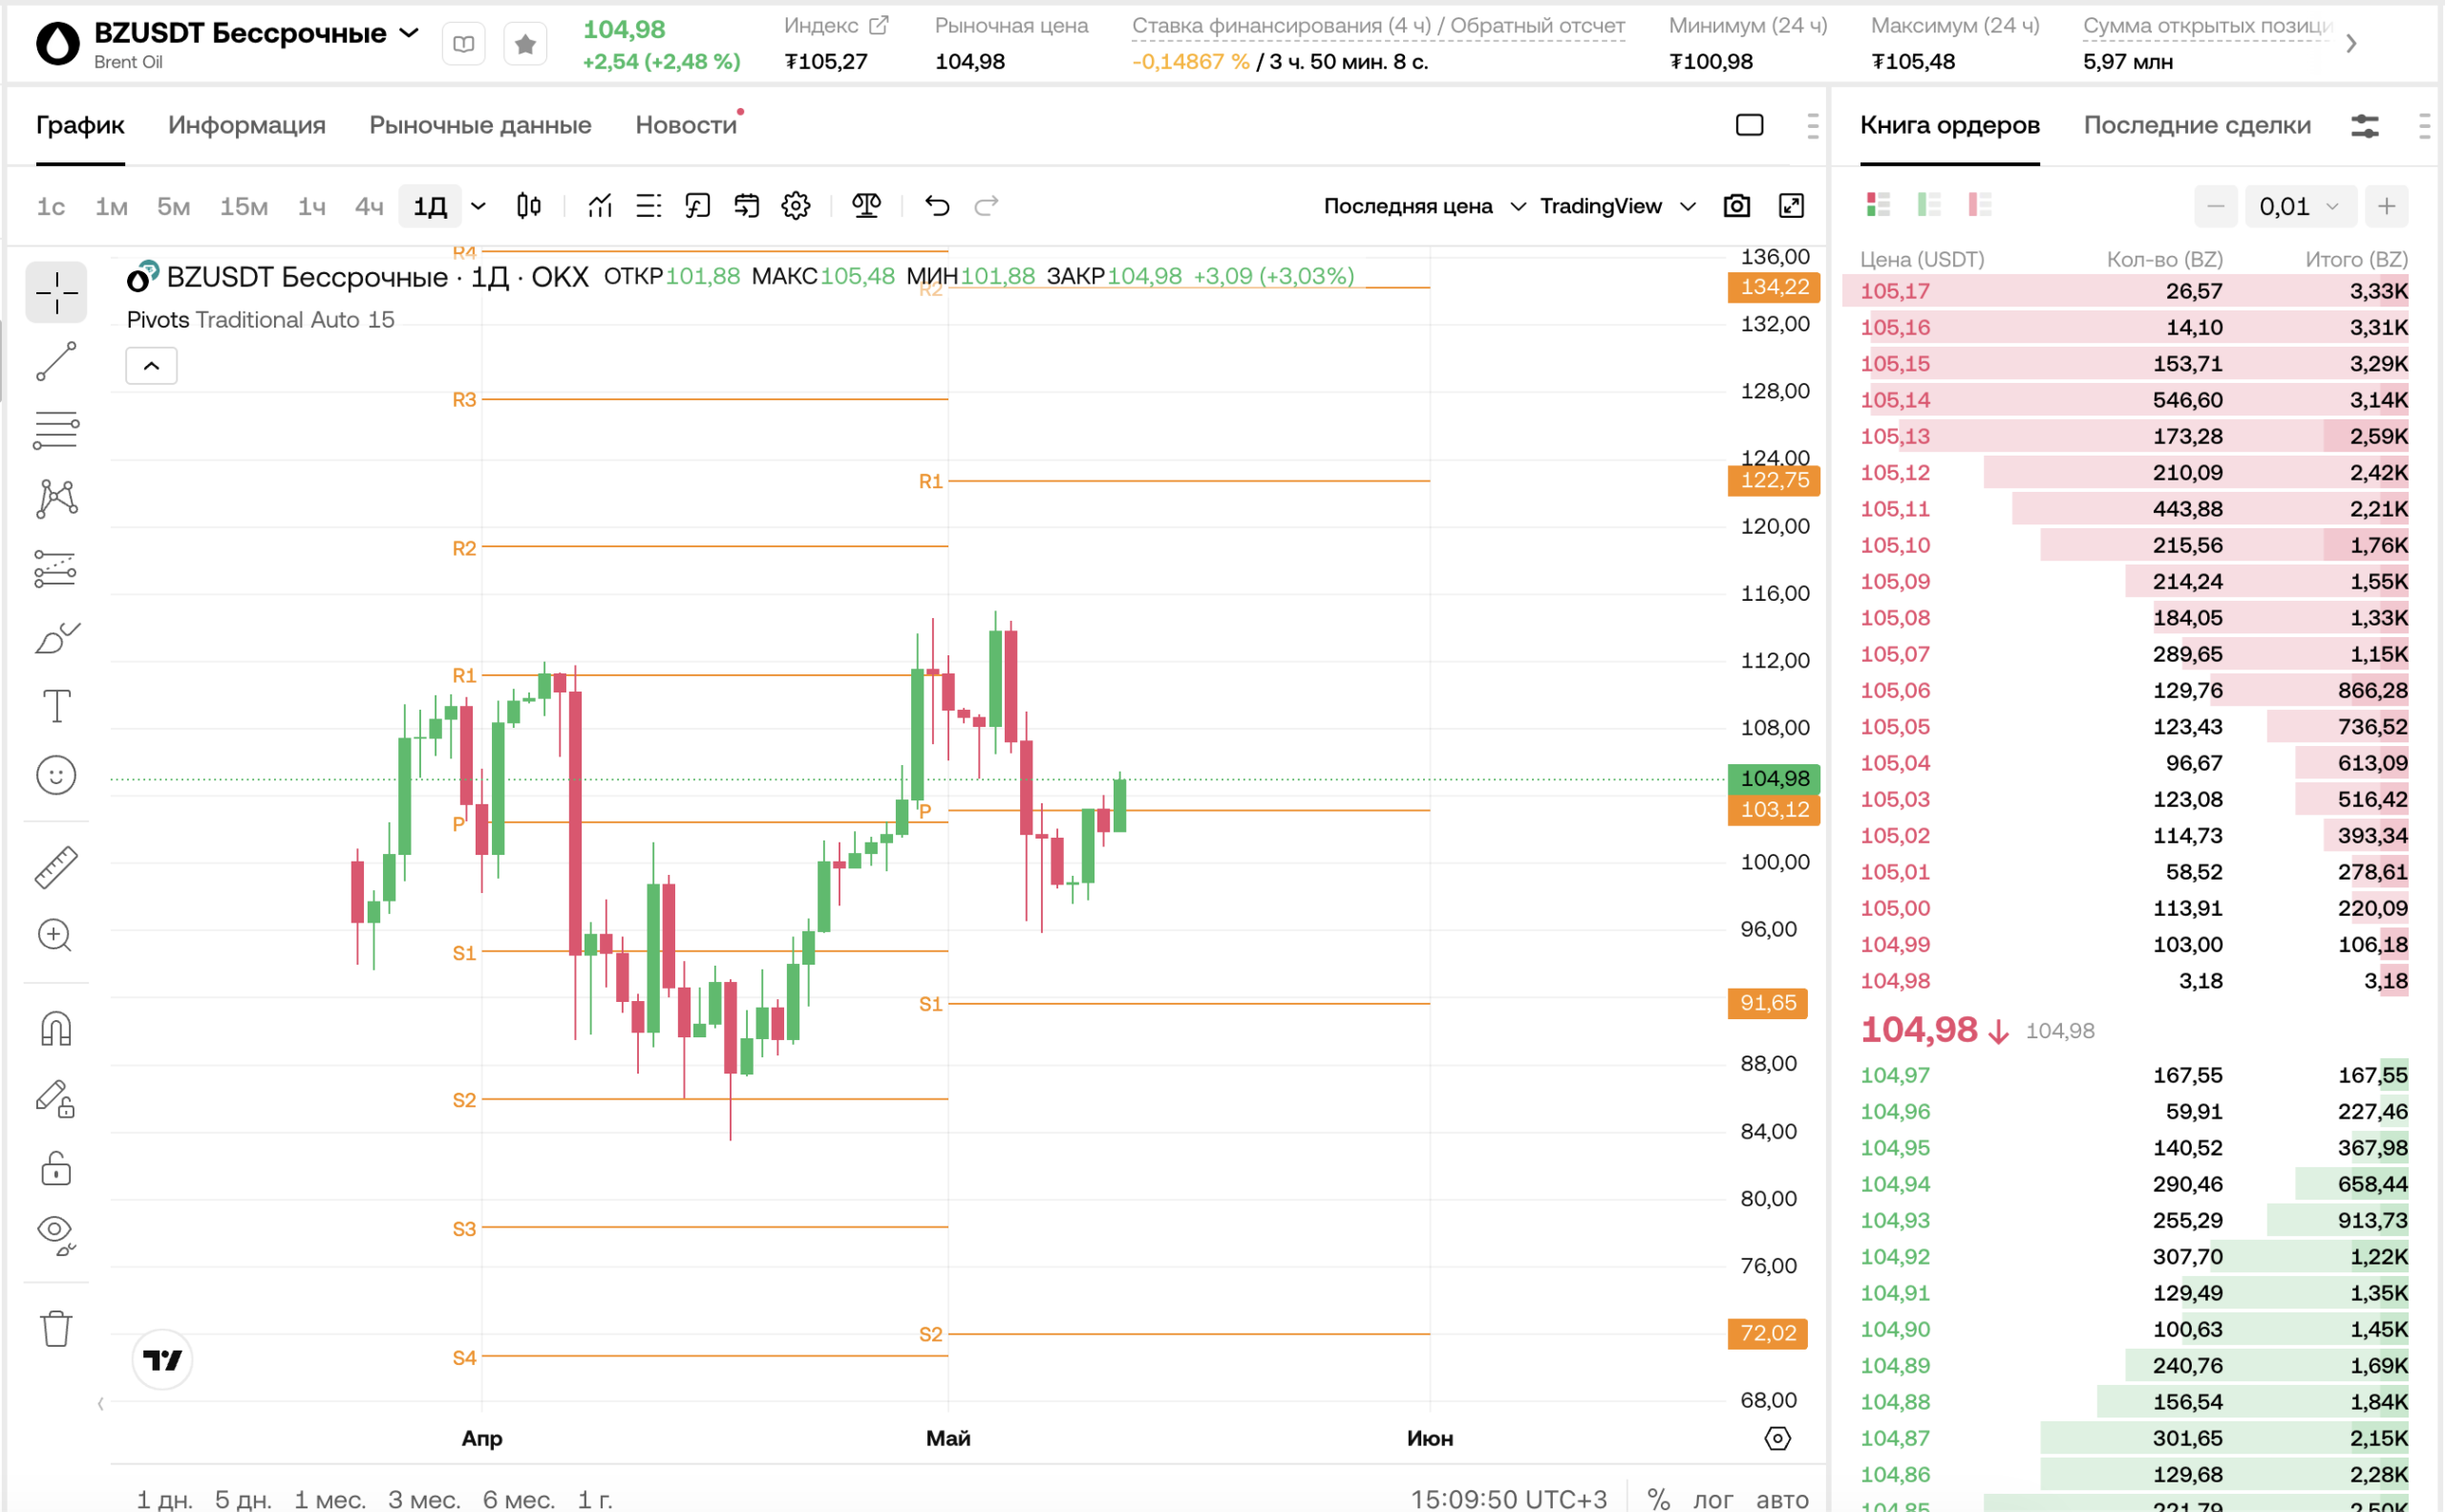Open the Новости tab
Image resolution: width=2445 pixels, height=1512 pixels.
tap(686, 125)
